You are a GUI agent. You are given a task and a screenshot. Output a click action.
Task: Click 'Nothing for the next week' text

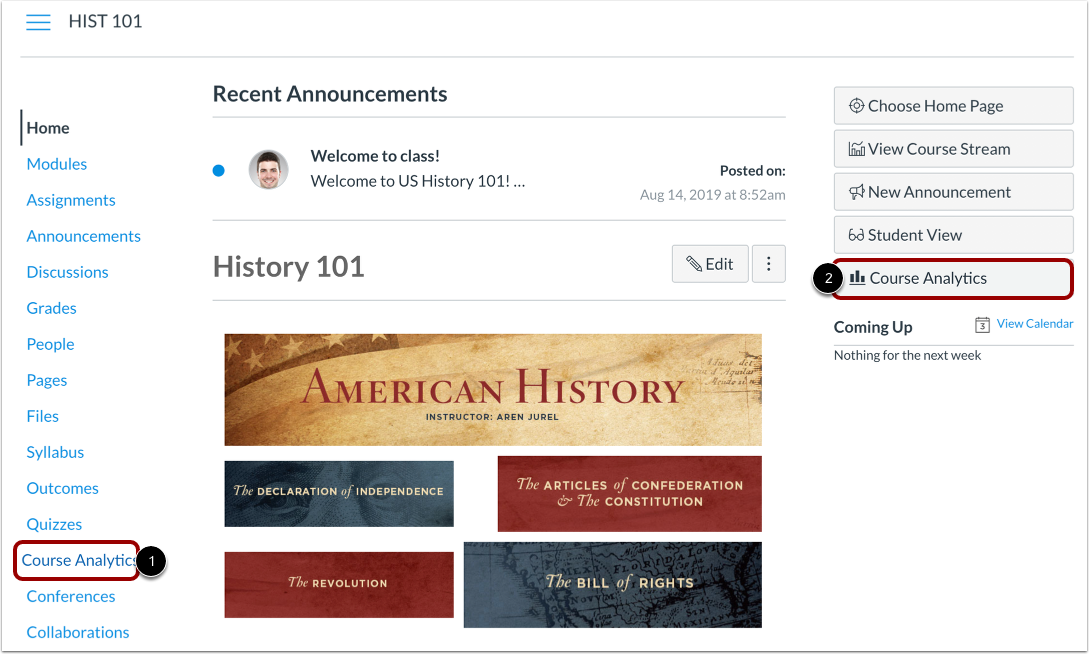(x=908, y=355)
